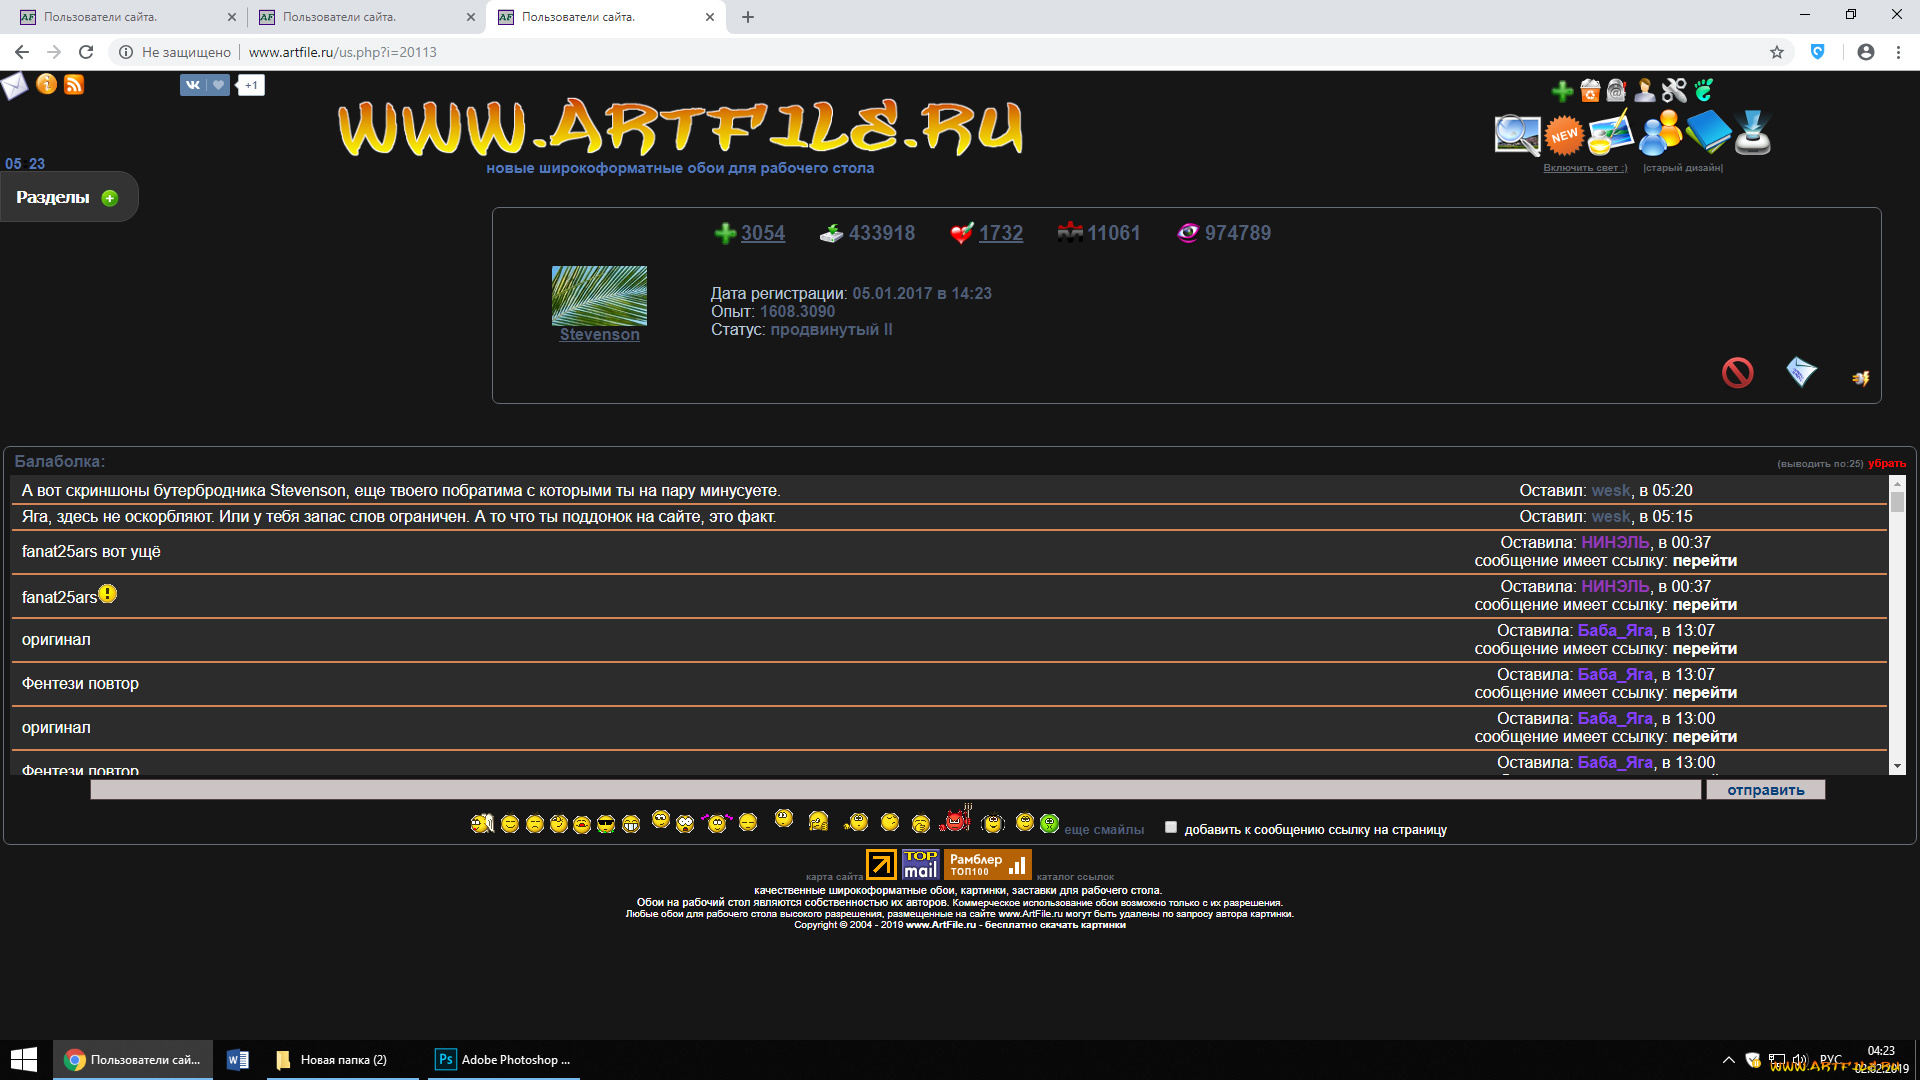Switch to the second browser tab
1920x1080 pixels.
[x=358, y=17]
